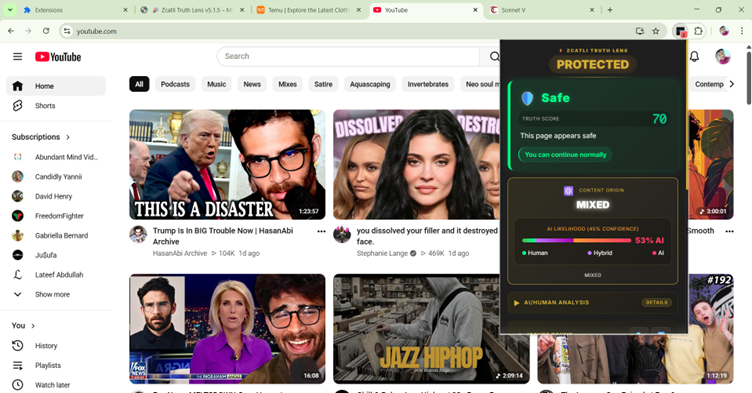
Task: Open the tab search dropdown arrow
Action: [x=10, y=10]
